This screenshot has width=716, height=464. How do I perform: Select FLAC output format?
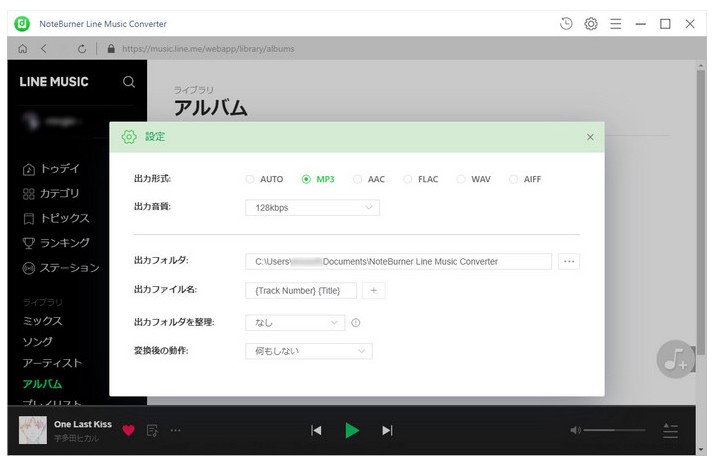[x=421, y=179]
